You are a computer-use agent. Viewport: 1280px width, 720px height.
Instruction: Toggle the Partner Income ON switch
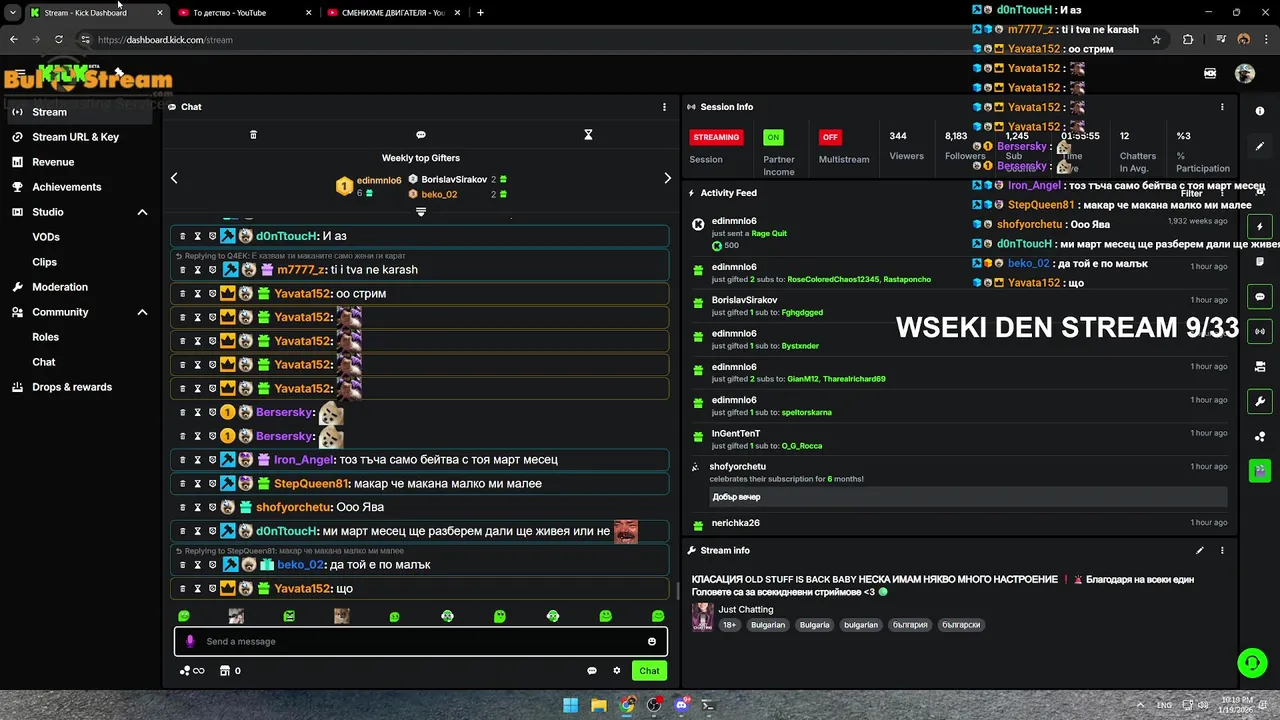pos(773,137)
